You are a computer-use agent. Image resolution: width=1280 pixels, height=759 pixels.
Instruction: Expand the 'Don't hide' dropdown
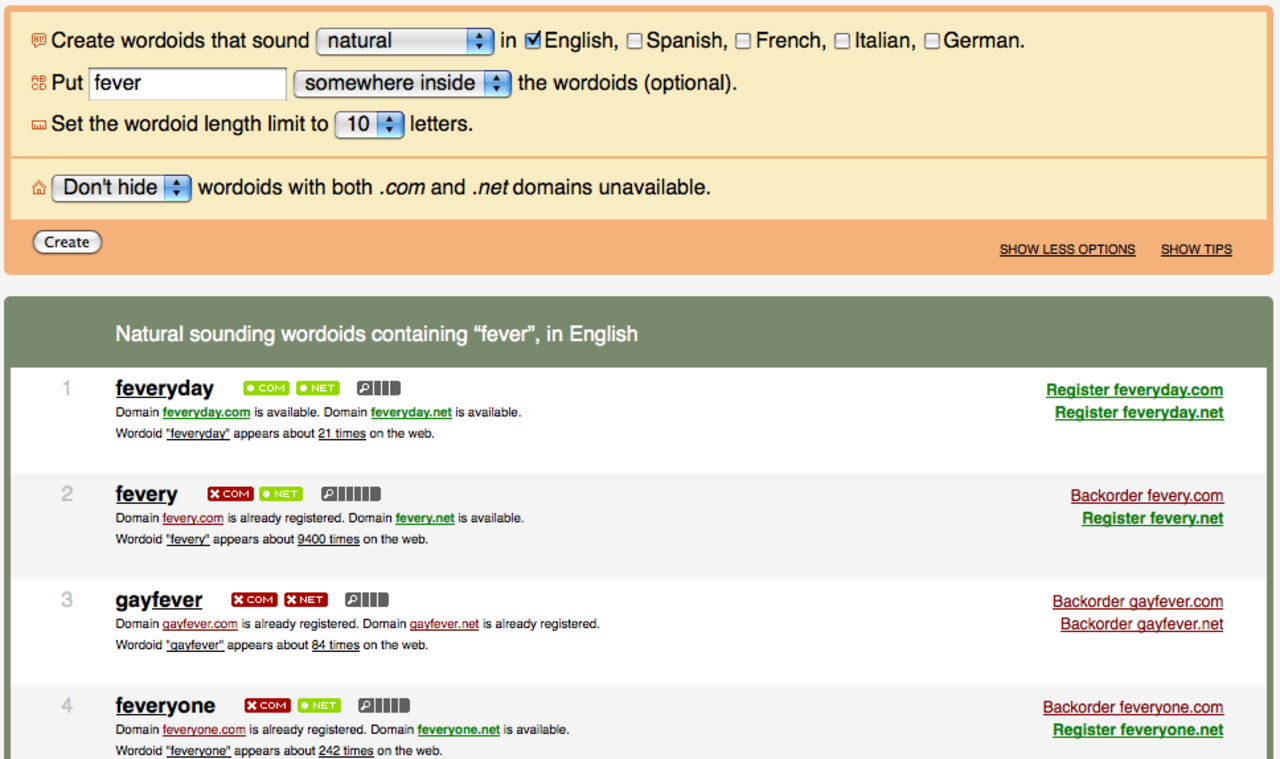(x=121, y=187)
